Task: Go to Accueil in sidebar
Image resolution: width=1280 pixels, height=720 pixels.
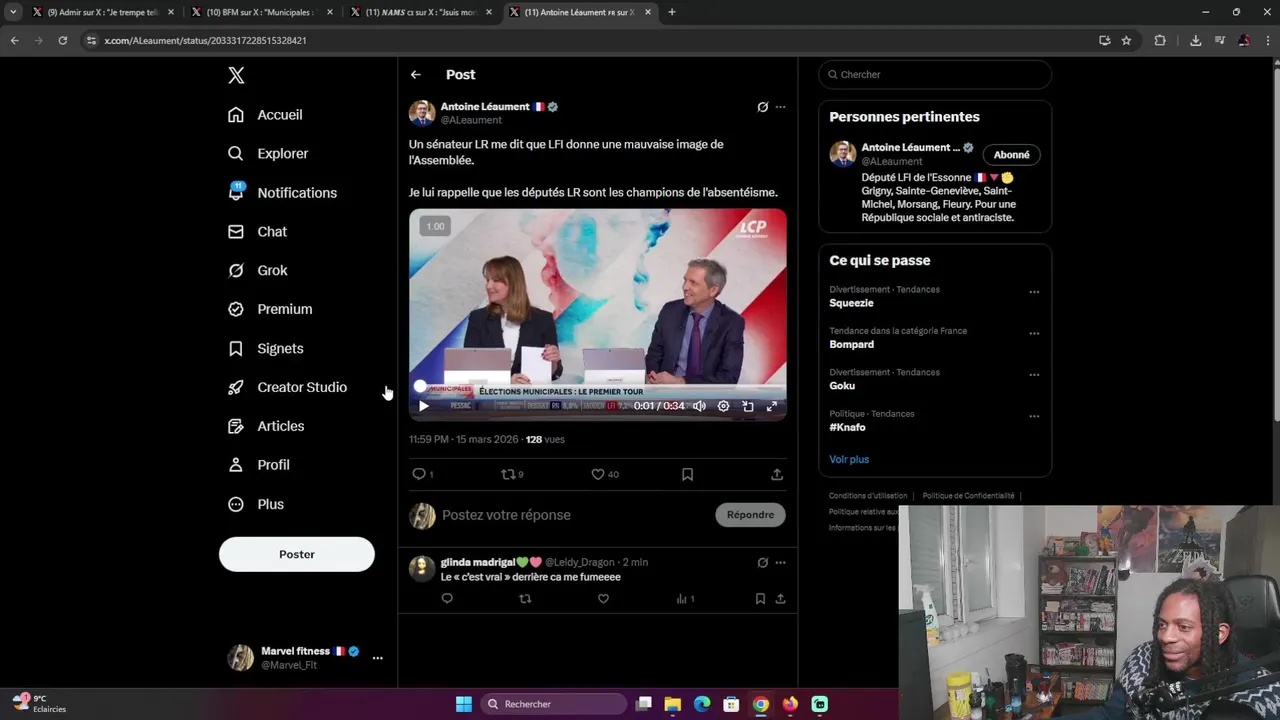Action: [265, 115]
